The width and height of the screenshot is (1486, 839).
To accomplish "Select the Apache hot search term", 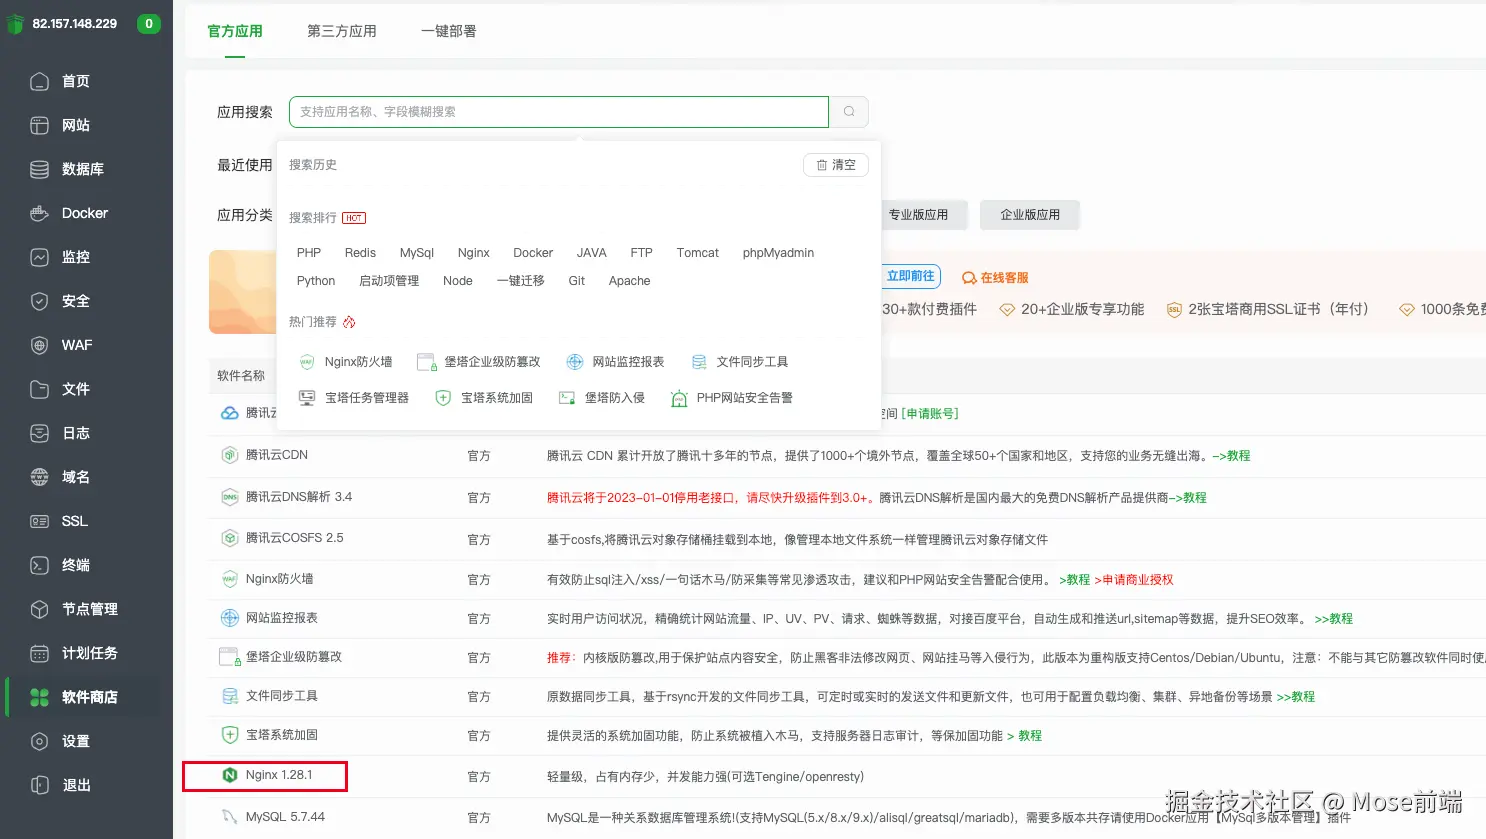I will click(x=630, y=281).
